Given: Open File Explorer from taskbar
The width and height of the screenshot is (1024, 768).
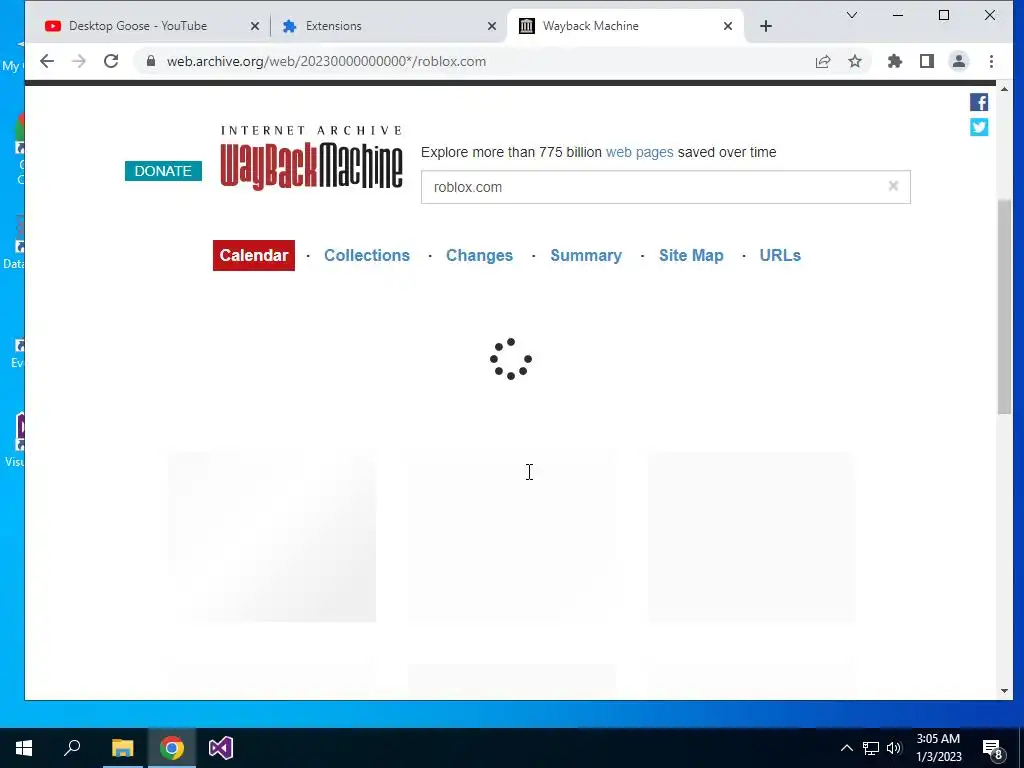Looking at the screenshot, I should (122, 748).
